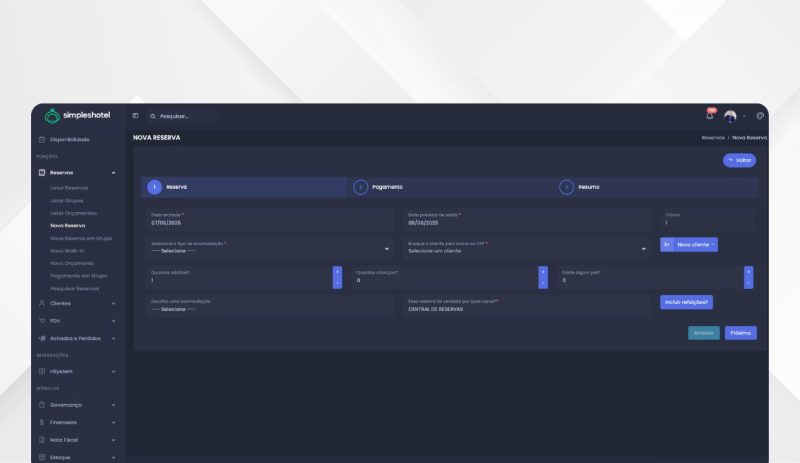Click the simpleshotel logo icon
The height and width of the screenshot is (463, 800).
tap(52, 116)
